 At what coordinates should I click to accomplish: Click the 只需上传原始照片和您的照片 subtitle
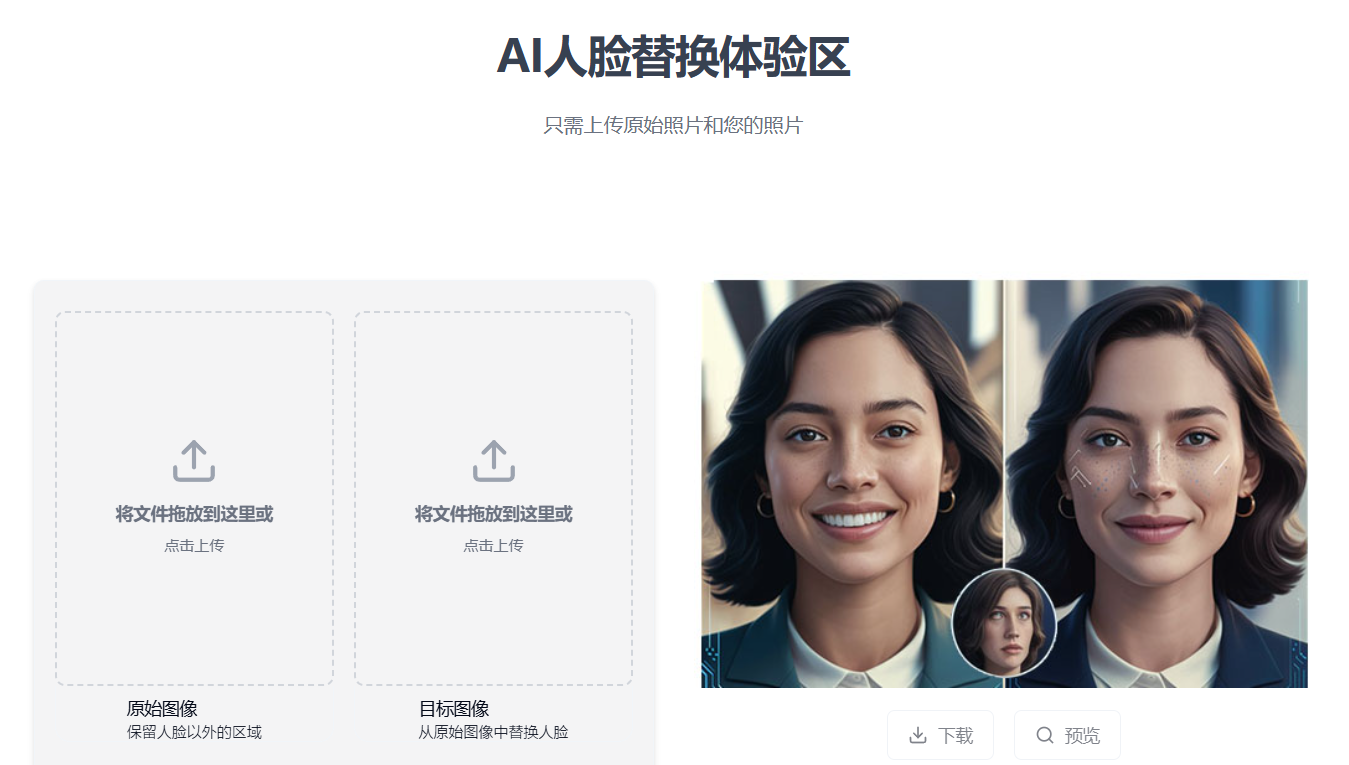[x=673, y=126]
